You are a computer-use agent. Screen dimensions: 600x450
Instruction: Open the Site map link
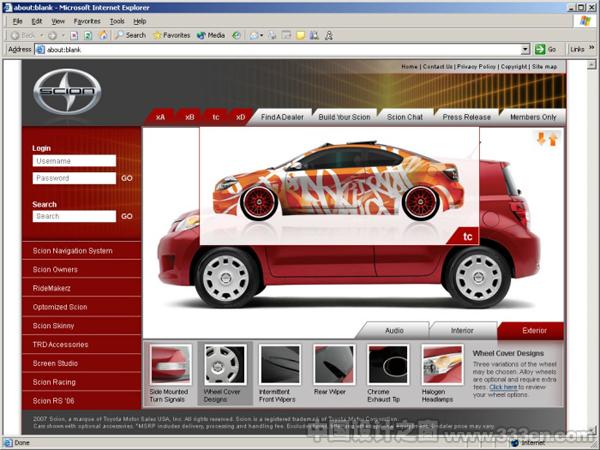[545, 67]
